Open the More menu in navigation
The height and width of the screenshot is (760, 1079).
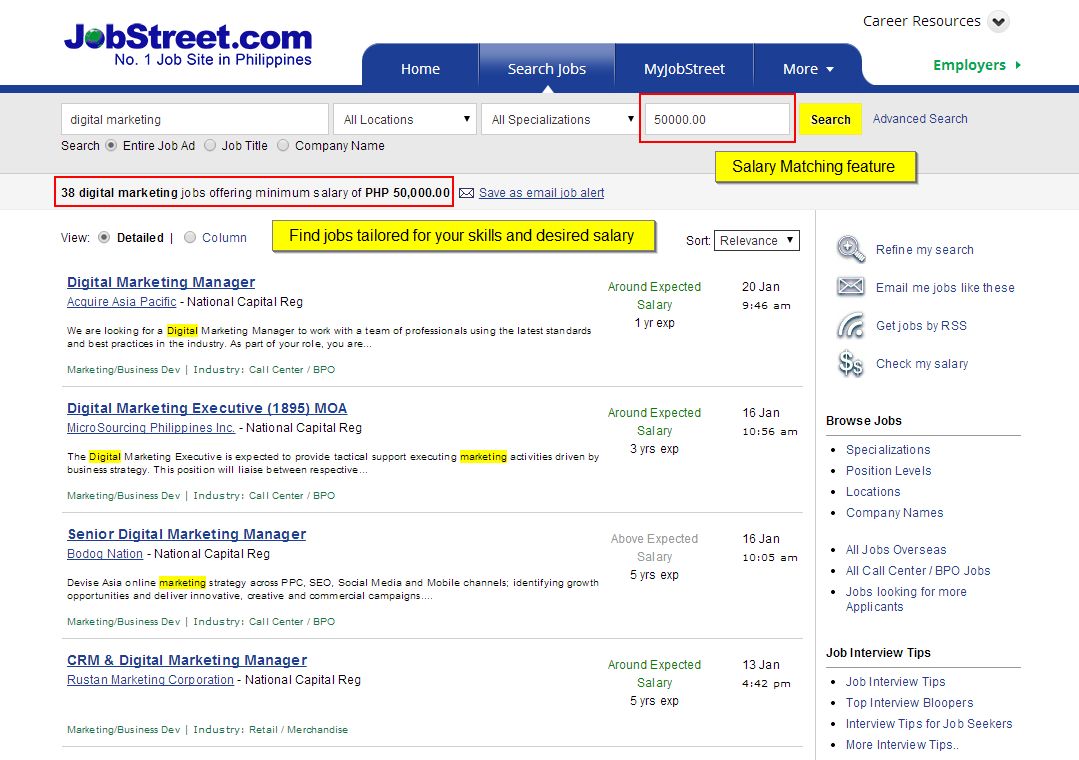[x=808, y=69]
